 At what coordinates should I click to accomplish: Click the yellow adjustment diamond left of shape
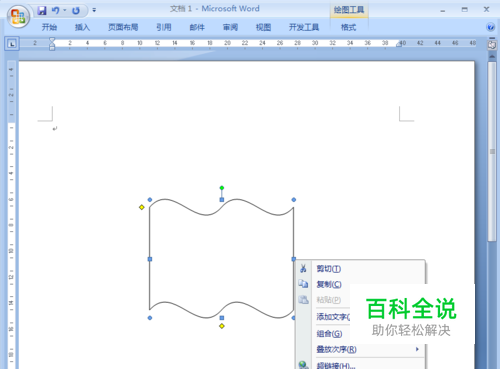(142, 207)
